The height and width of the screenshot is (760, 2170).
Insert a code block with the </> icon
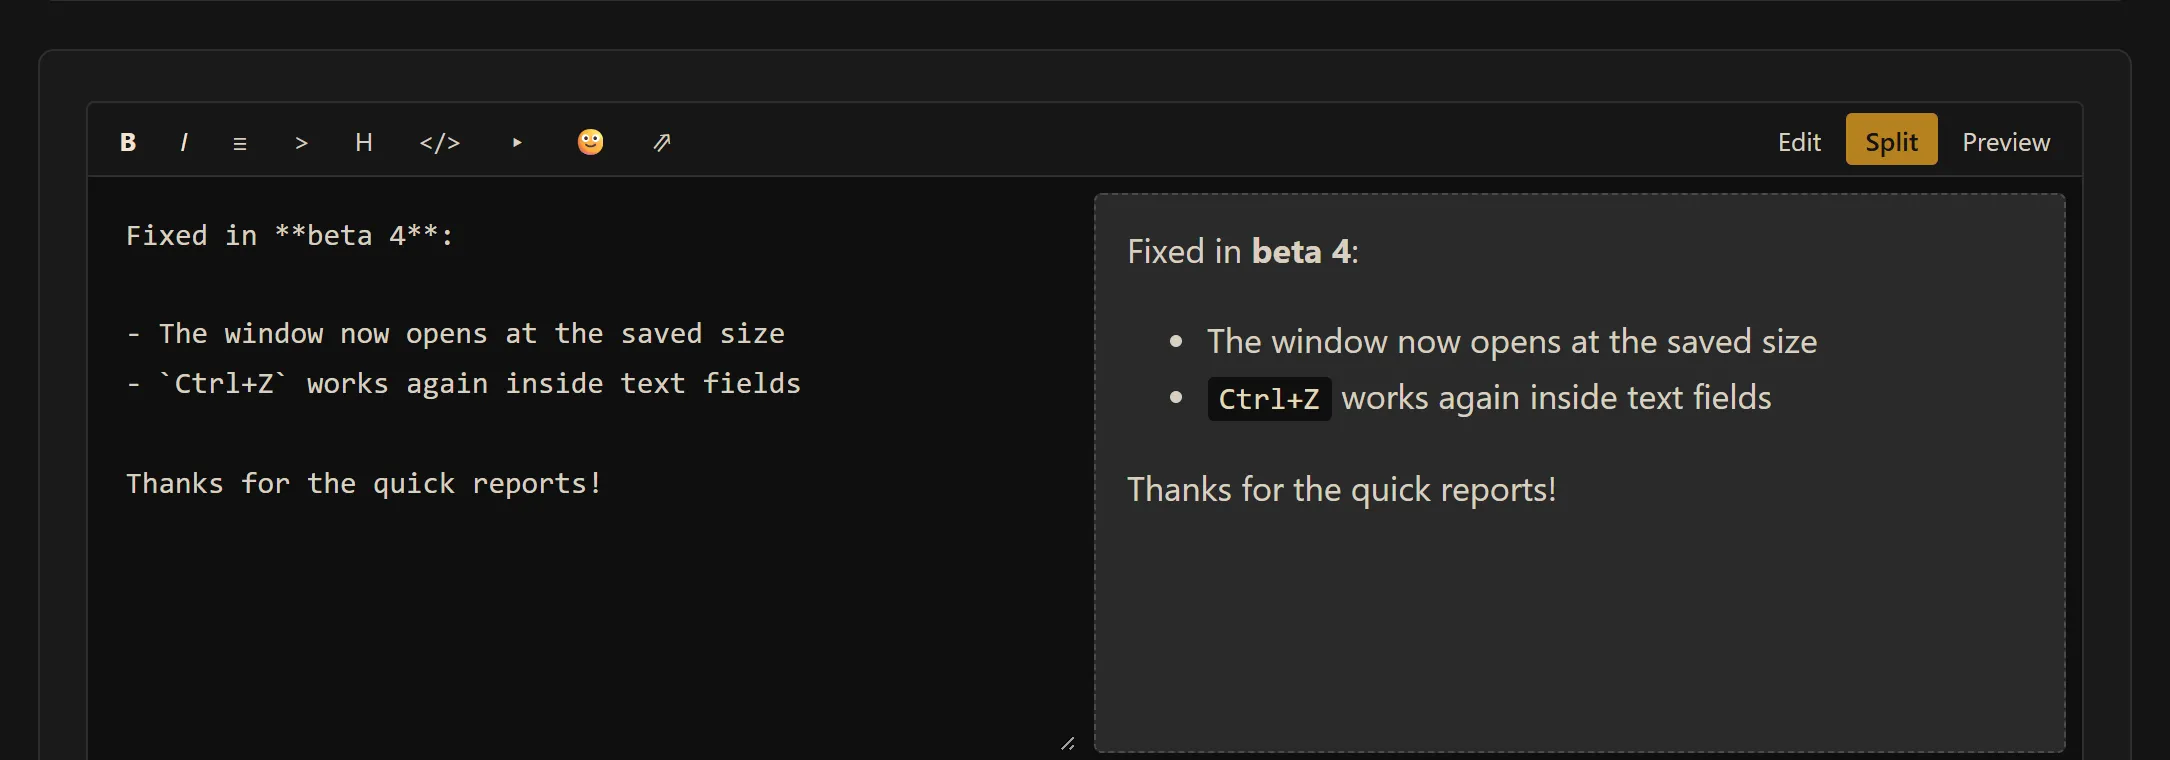[x=440, y=142]
